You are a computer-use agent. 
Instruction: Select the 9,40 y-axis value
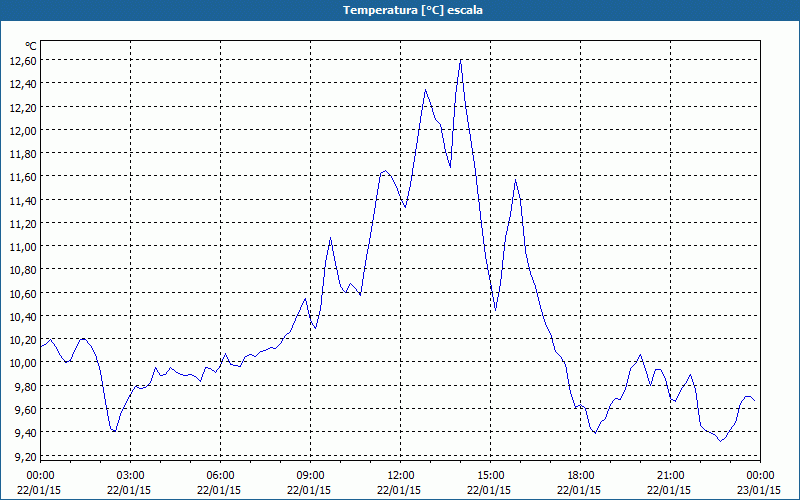point(26,433)
